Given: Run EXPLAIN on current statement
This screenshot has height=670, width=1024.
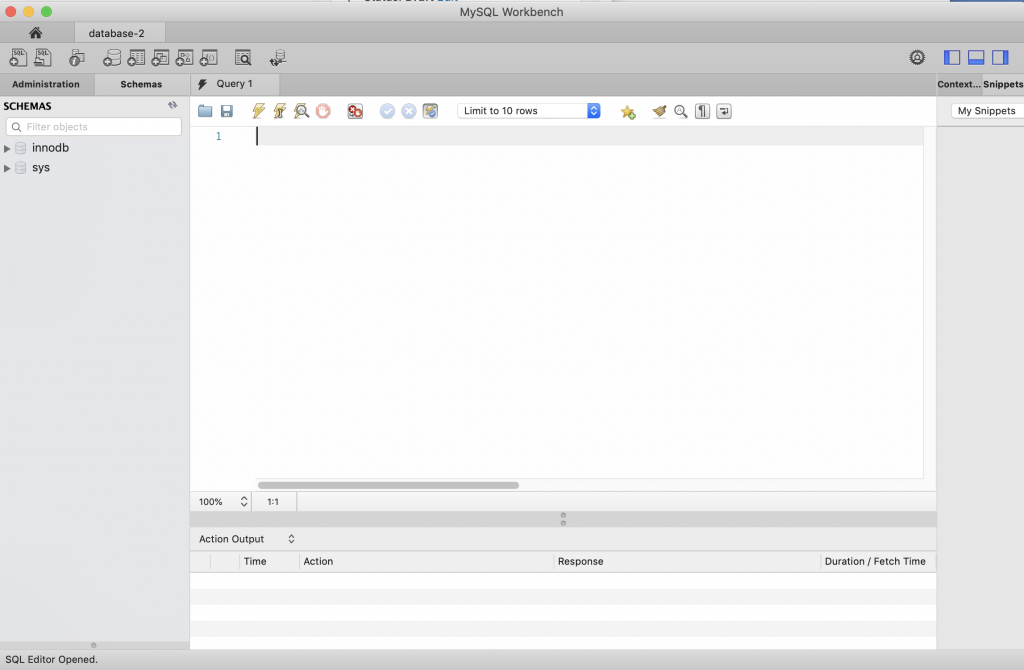Looking at the screenshot, I should tap(301, 111).
